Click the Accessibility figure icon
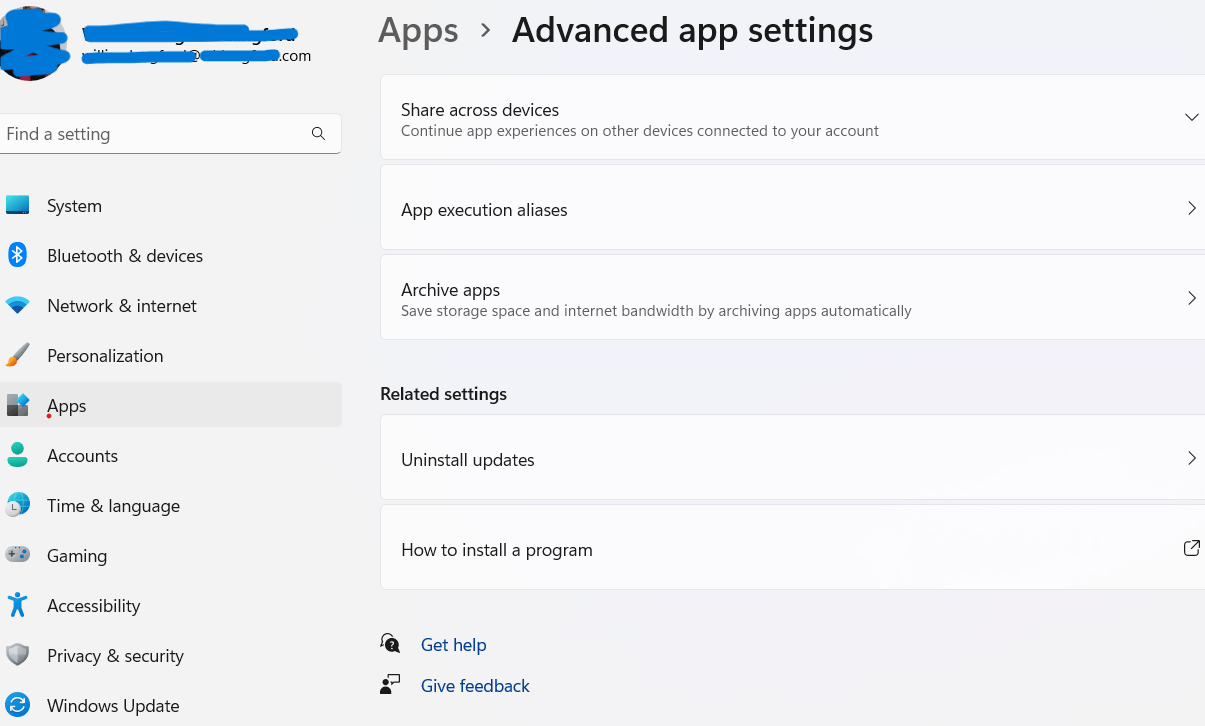1205x726 pixels. [17, 605]
